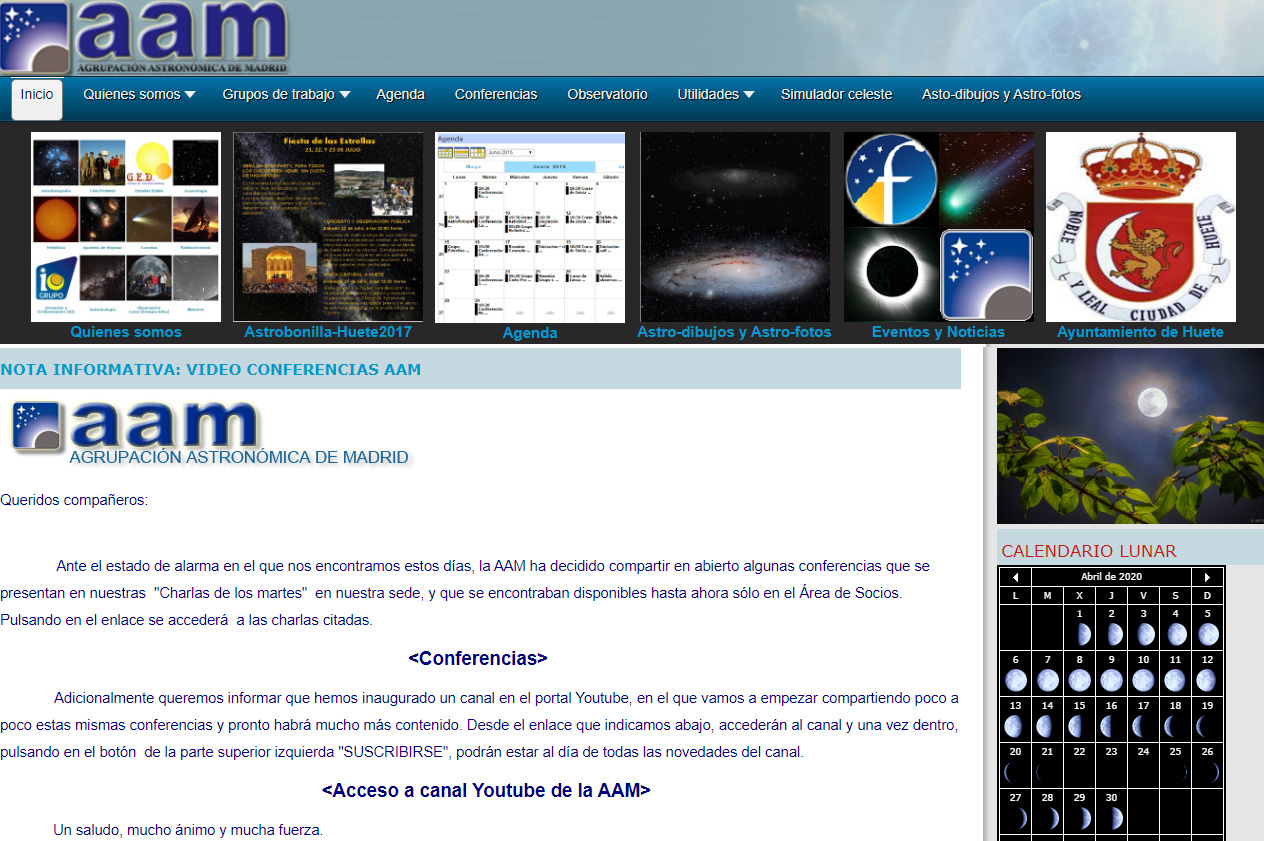This screenshot has height=841, width=1264.
Task: Go to the Simulador celeste page
Action: [836, 95]
